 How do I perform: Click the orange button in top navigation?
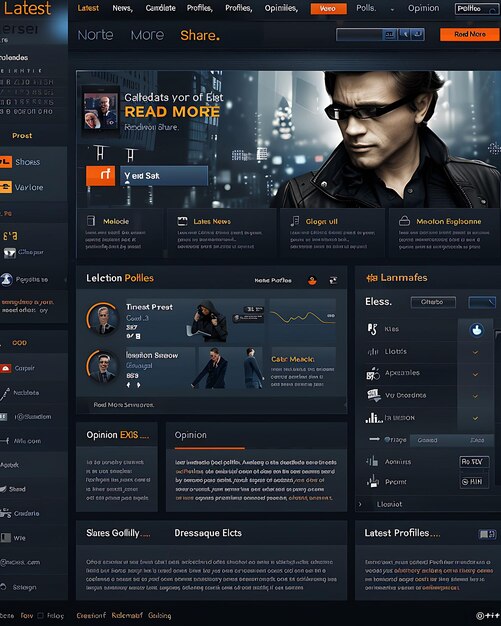[x=329, y=8]
